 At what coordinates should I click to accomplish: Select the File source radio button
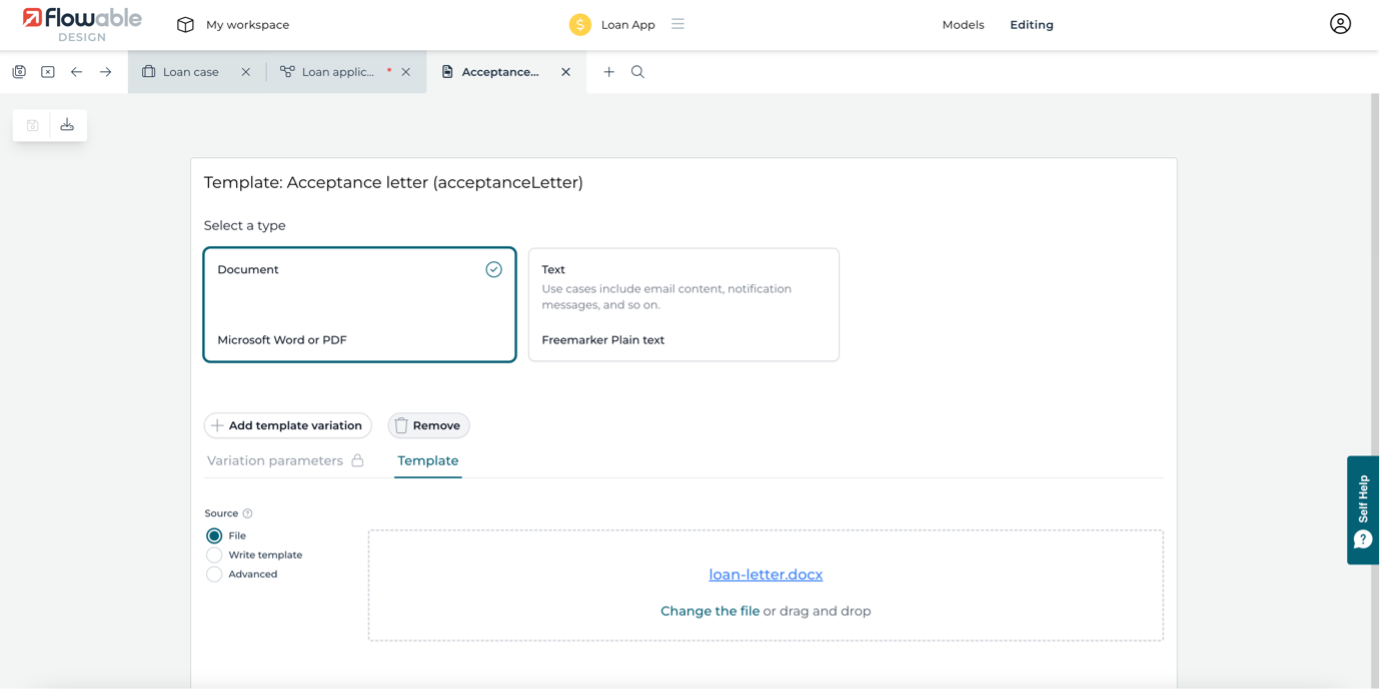point(214,536)
